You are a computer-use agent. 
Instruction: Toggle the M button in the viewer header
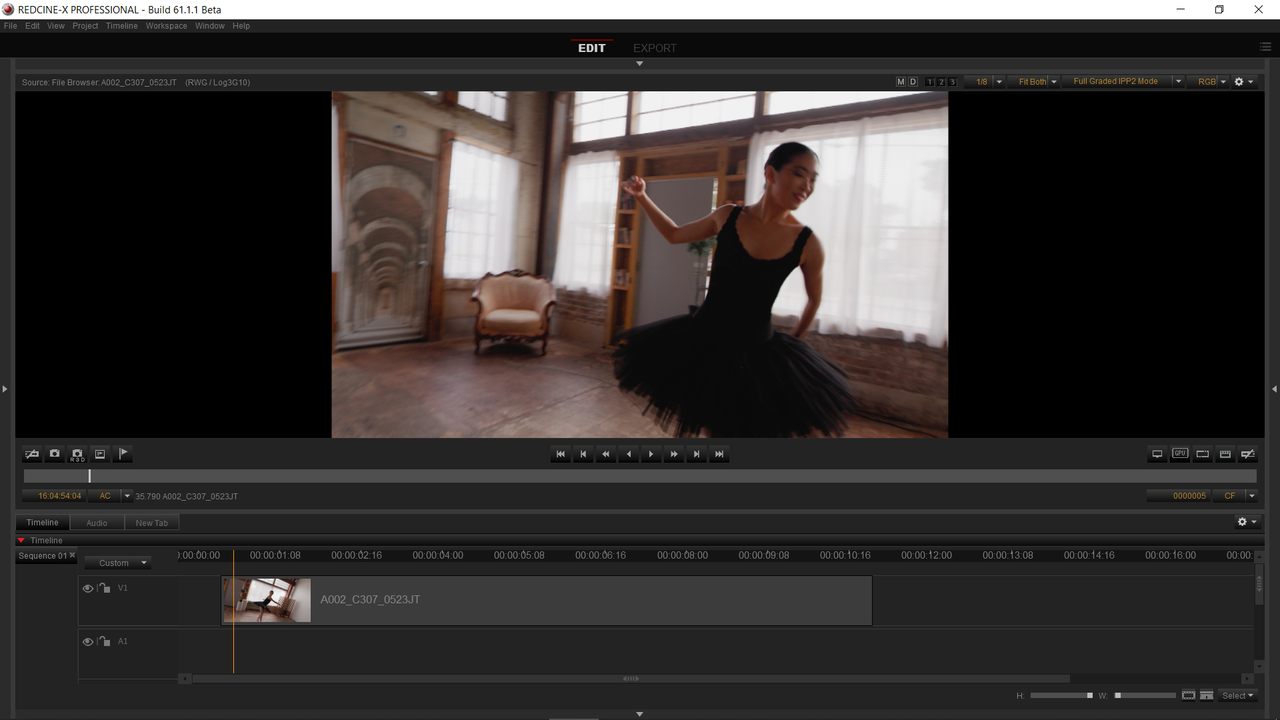pos(900,82)
